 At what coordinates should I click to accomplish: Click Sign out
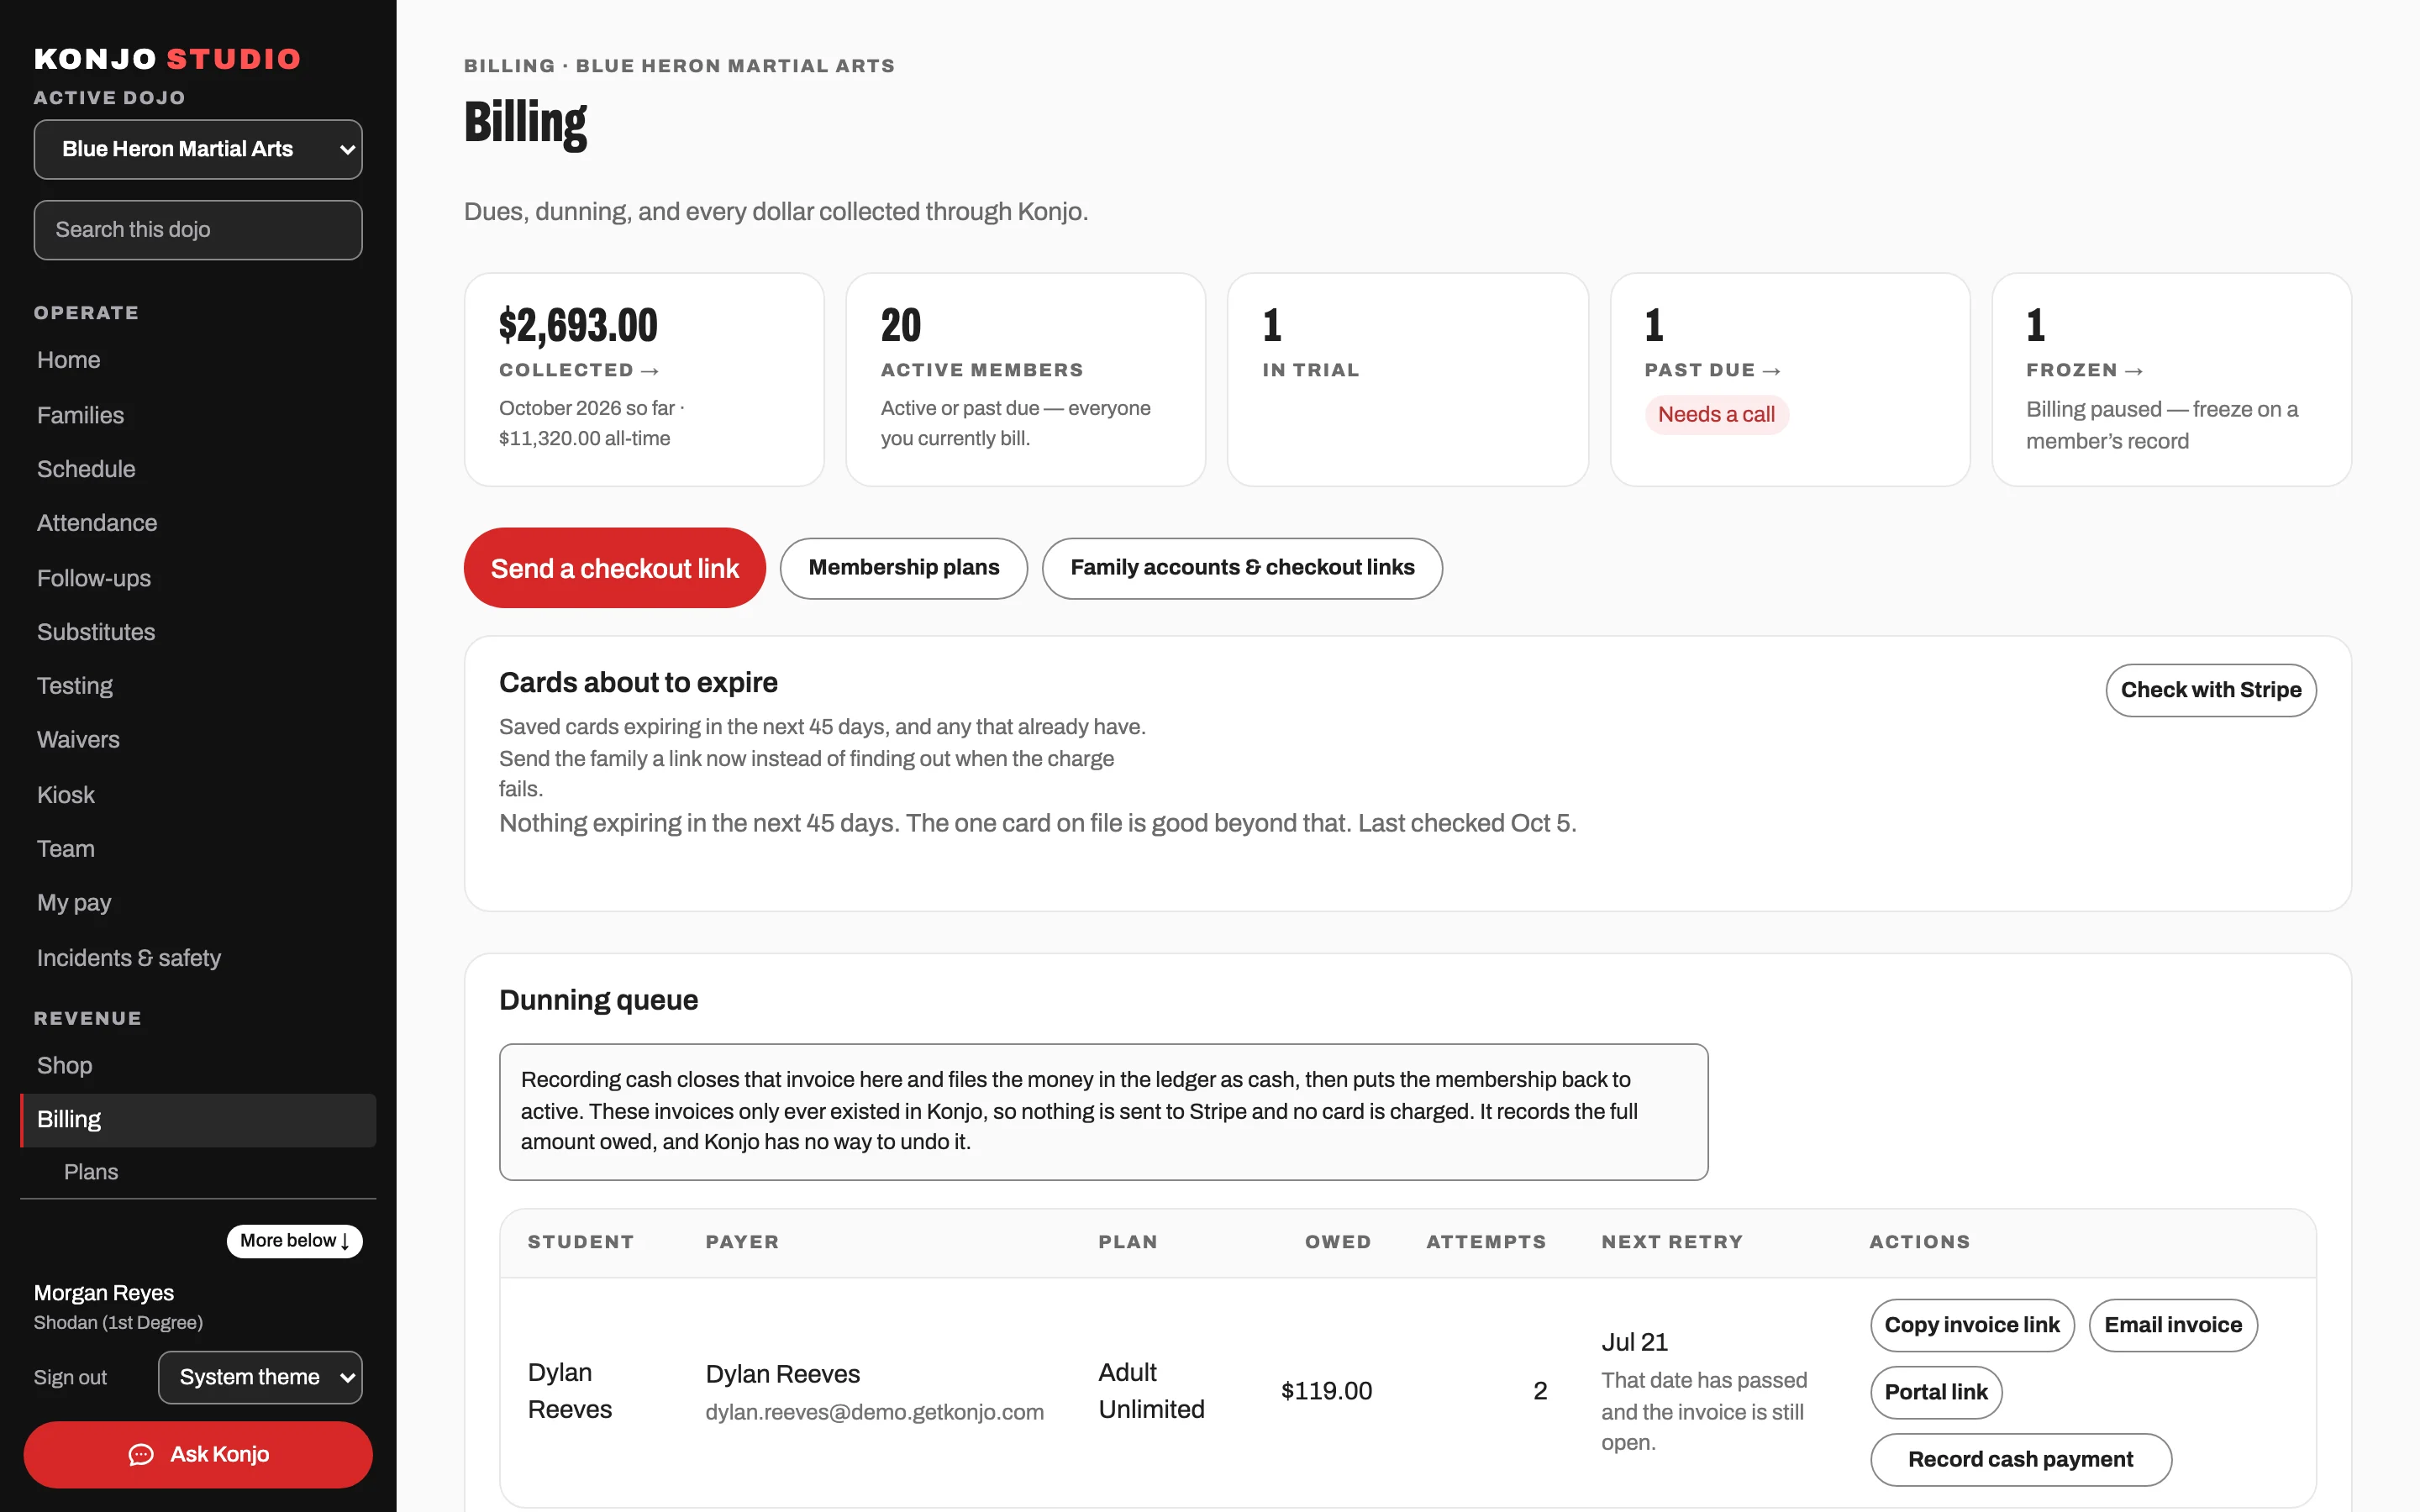(x=70, y=1377)
